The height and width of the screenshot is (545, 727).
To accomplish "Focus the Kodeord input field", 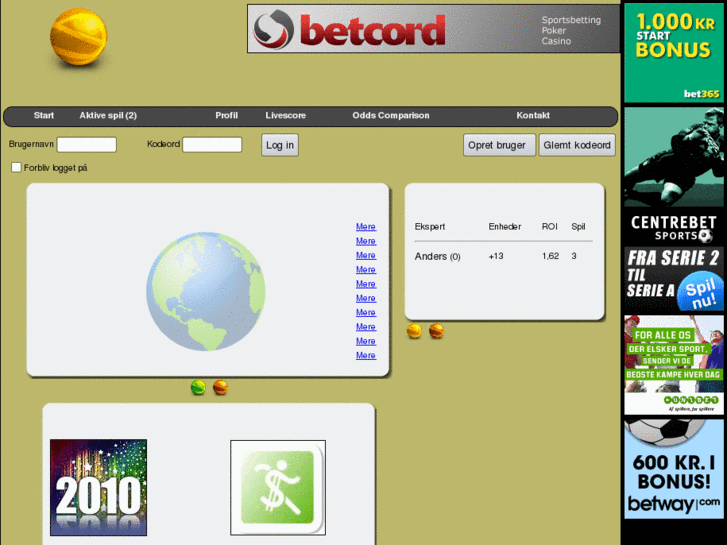I will click(x=212, y=145).
